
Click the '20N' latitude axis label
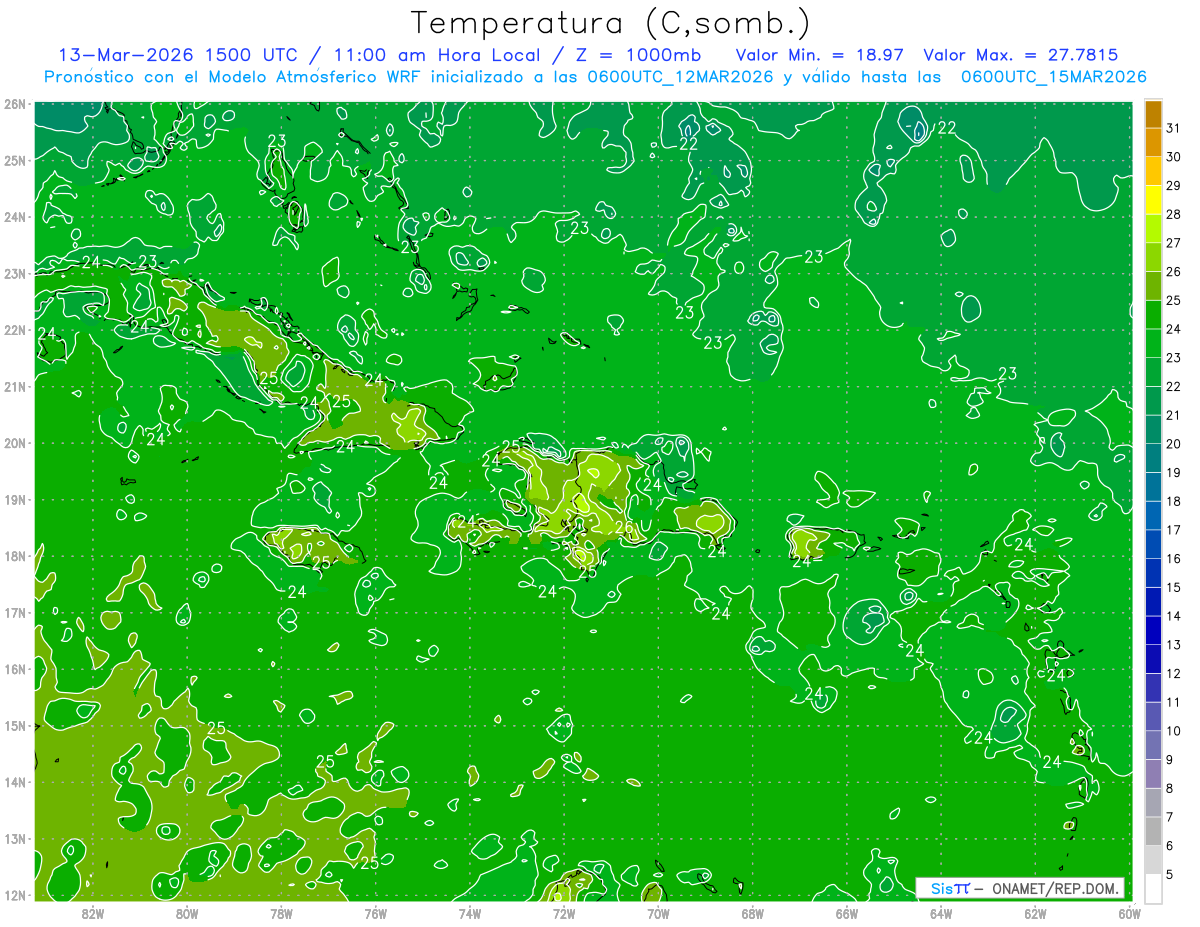[14, 443]
